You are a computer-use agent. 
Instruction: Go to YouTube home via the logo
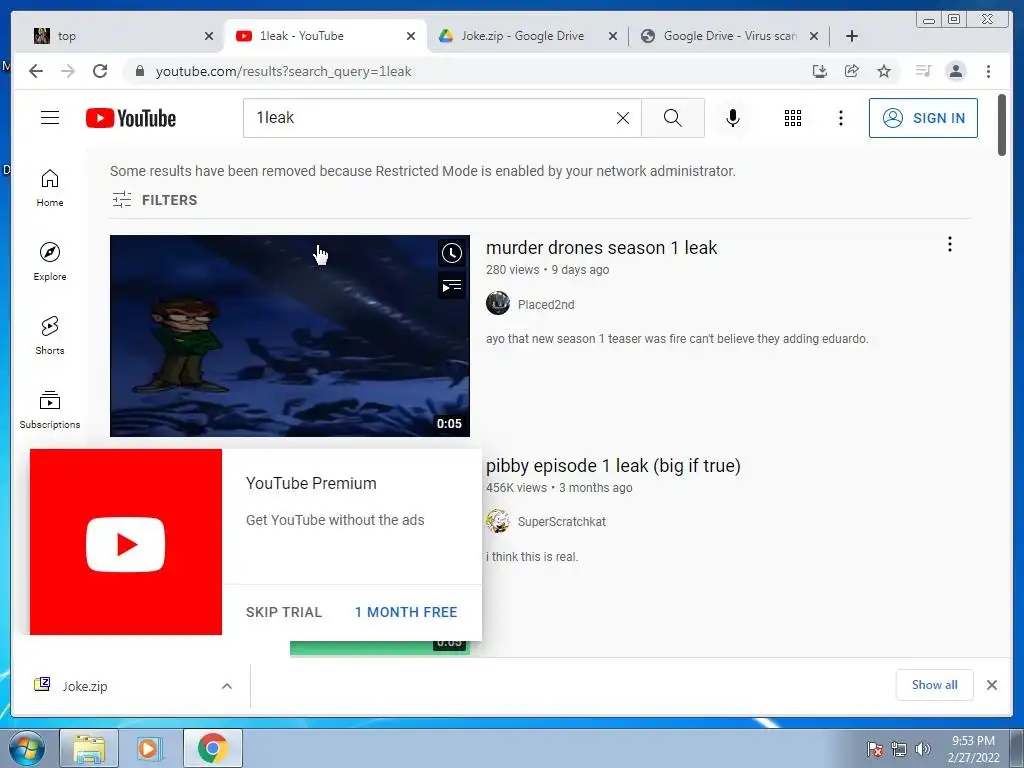click(x=131, y=118)
